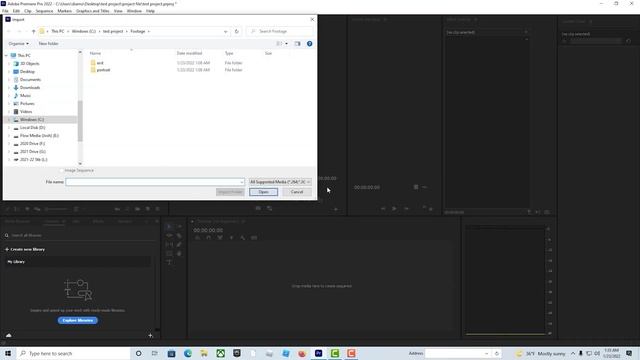Click the Libraries panel cloud sync icon
640x360 pixels.
click(x=9, y=335)
